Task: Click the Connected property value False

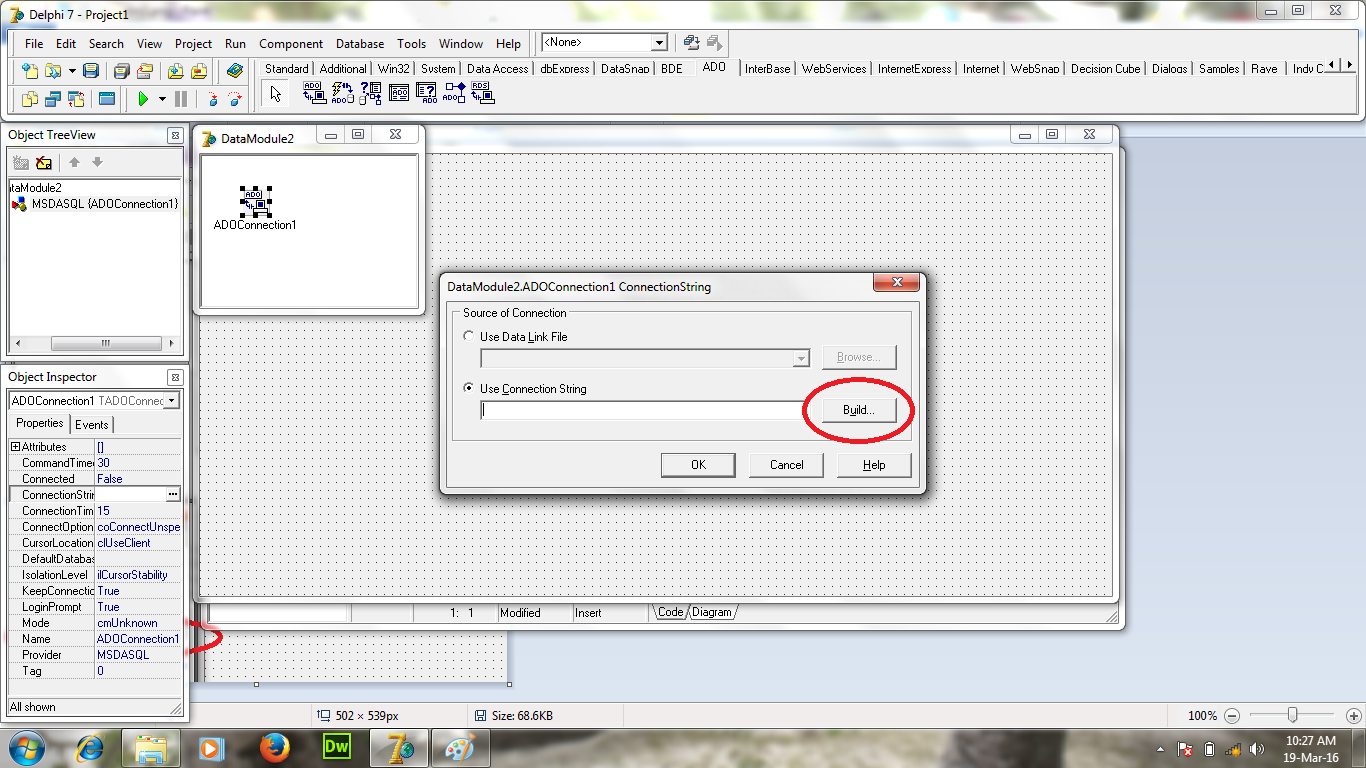Action: [139, 479]
